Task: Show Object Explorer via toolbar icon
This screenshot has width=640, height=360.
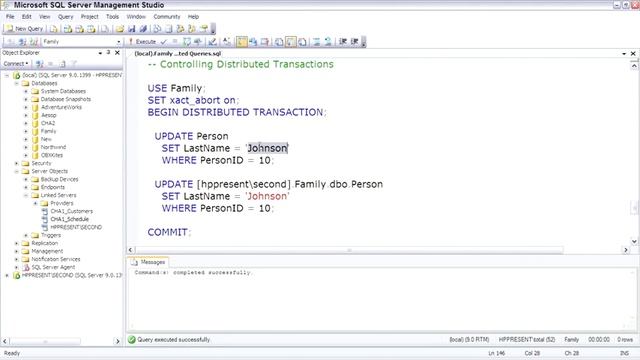Action: click(x=180, y=29)
